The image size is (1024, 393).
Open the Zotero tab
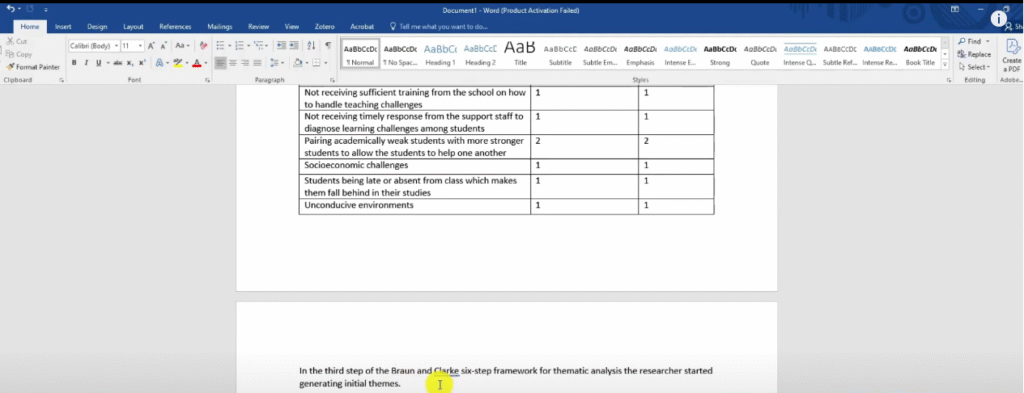pos(324,27)
